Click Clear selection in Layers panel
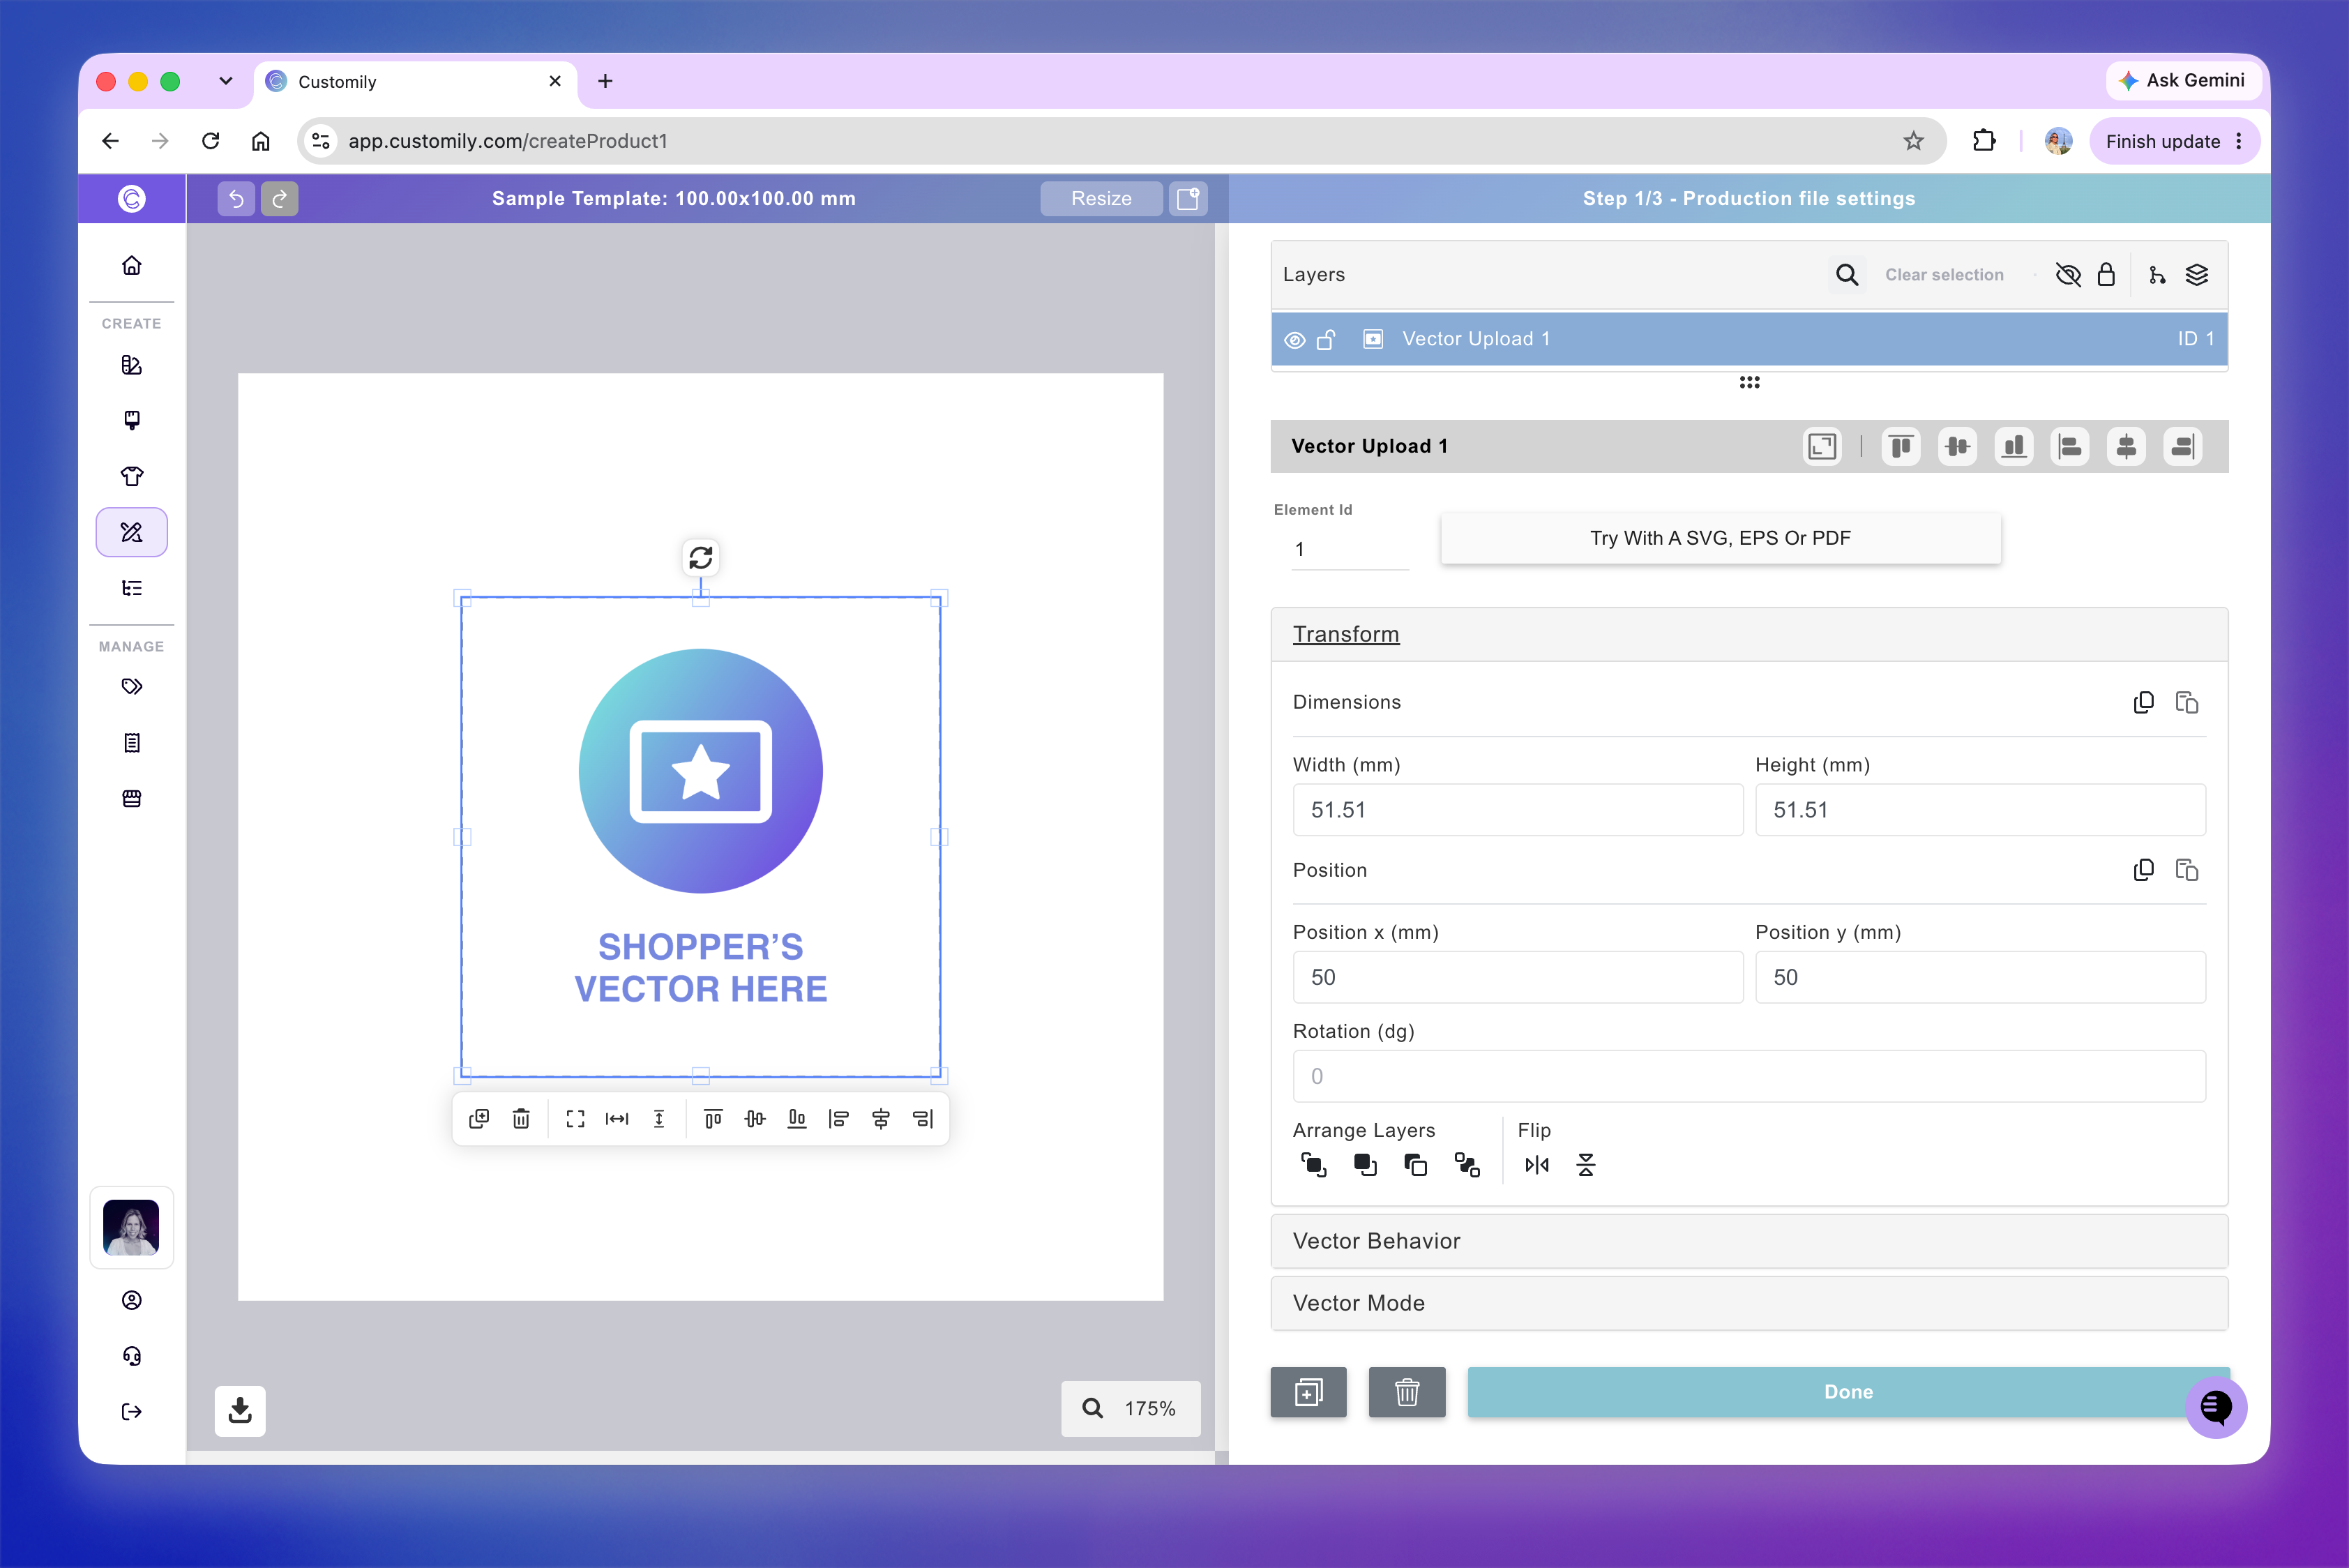The image size is (2349, 1568). click(x=1944, y=275)
